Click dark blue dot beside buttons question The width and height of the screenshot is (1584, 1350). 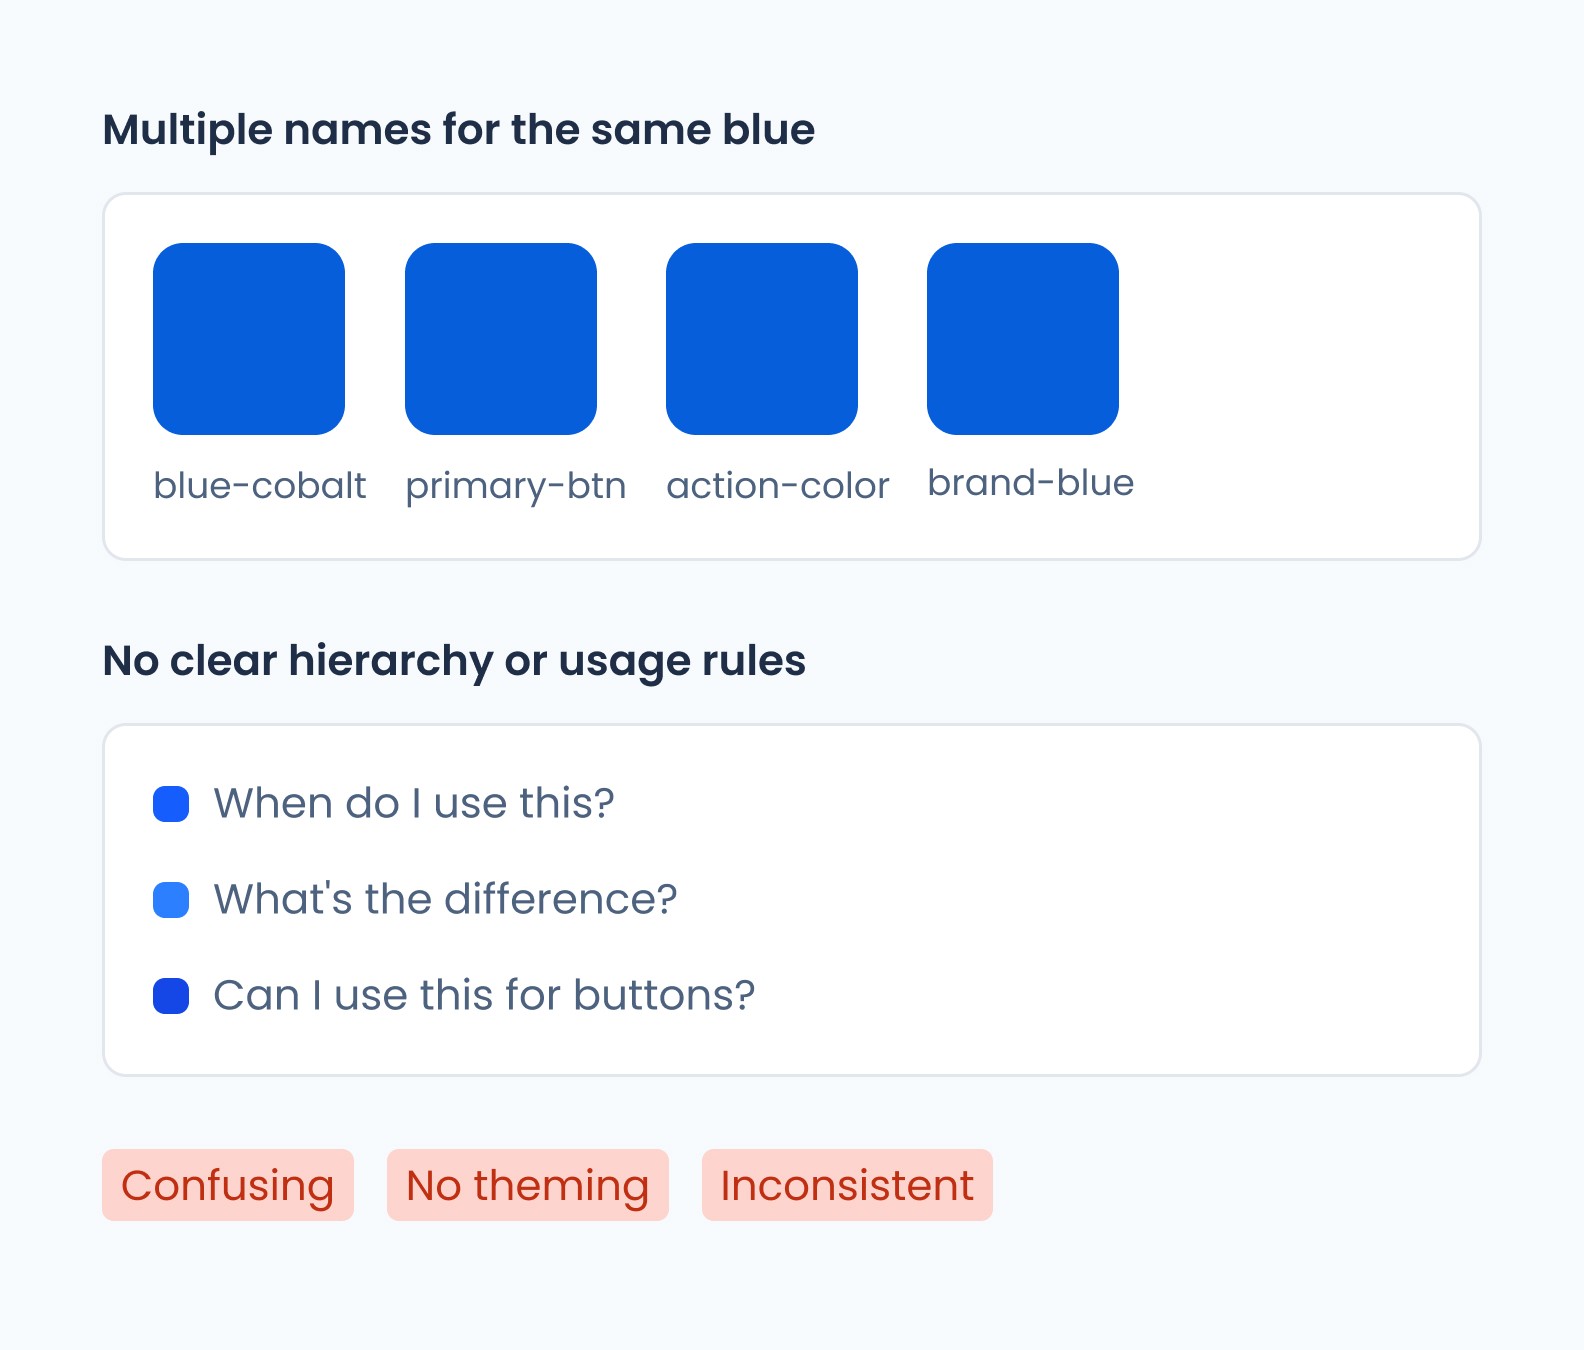pyautogui.click(x=171, y=996)
